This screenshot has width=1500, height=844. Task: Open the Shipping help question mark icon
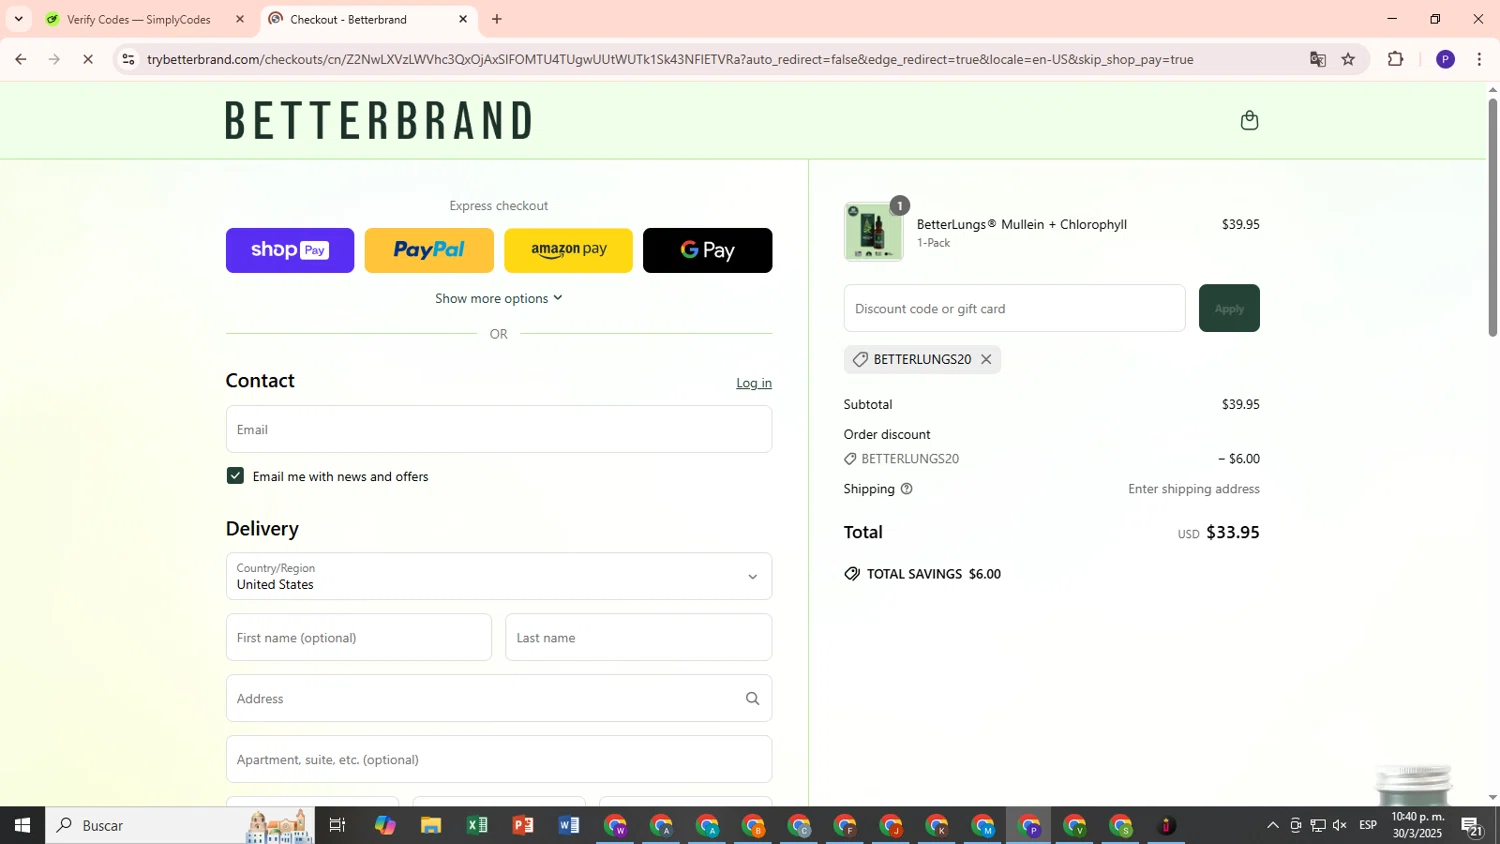[x=906, y=489]
